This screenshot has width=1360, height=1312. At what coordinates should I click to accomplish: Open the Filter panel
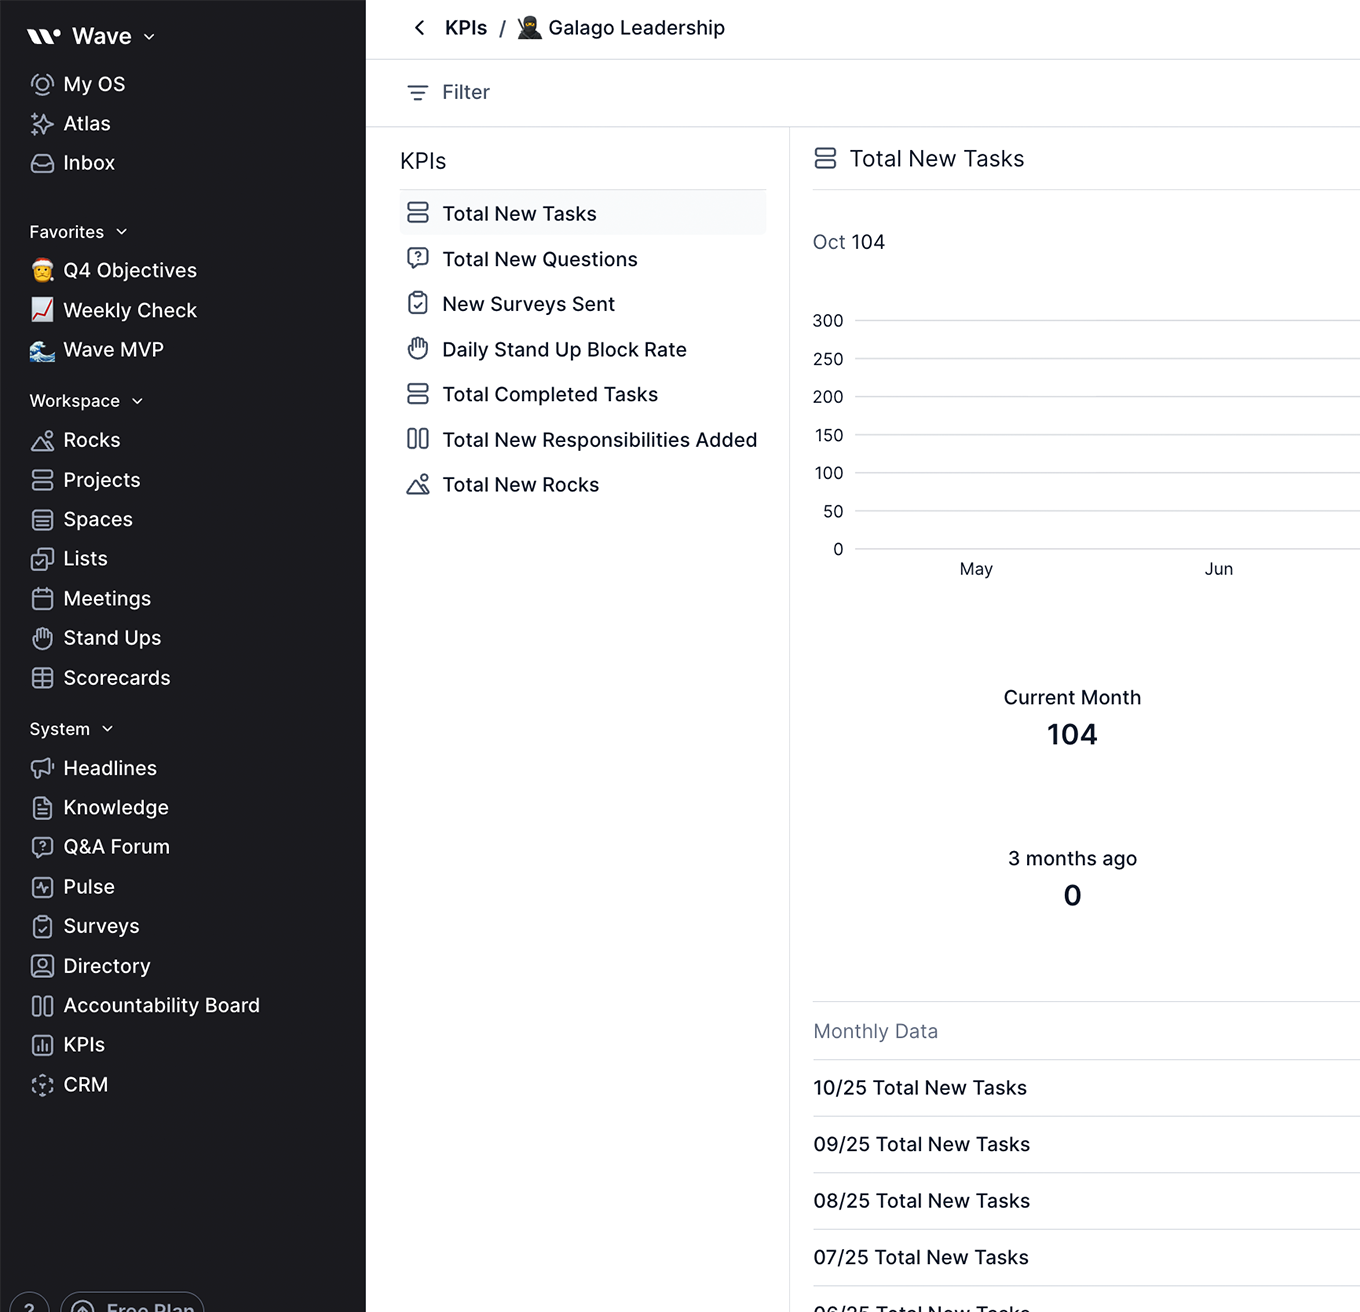click(448, 92)
